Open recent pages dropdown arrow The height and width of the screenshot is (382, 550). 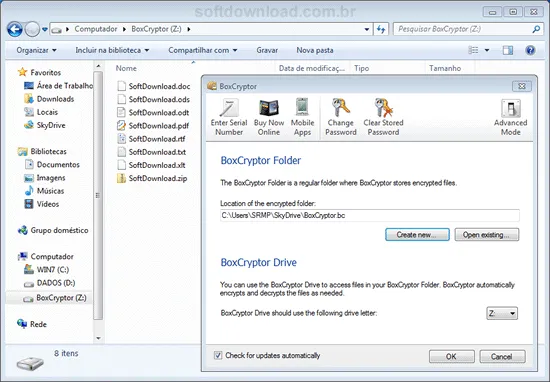(45, 29)
